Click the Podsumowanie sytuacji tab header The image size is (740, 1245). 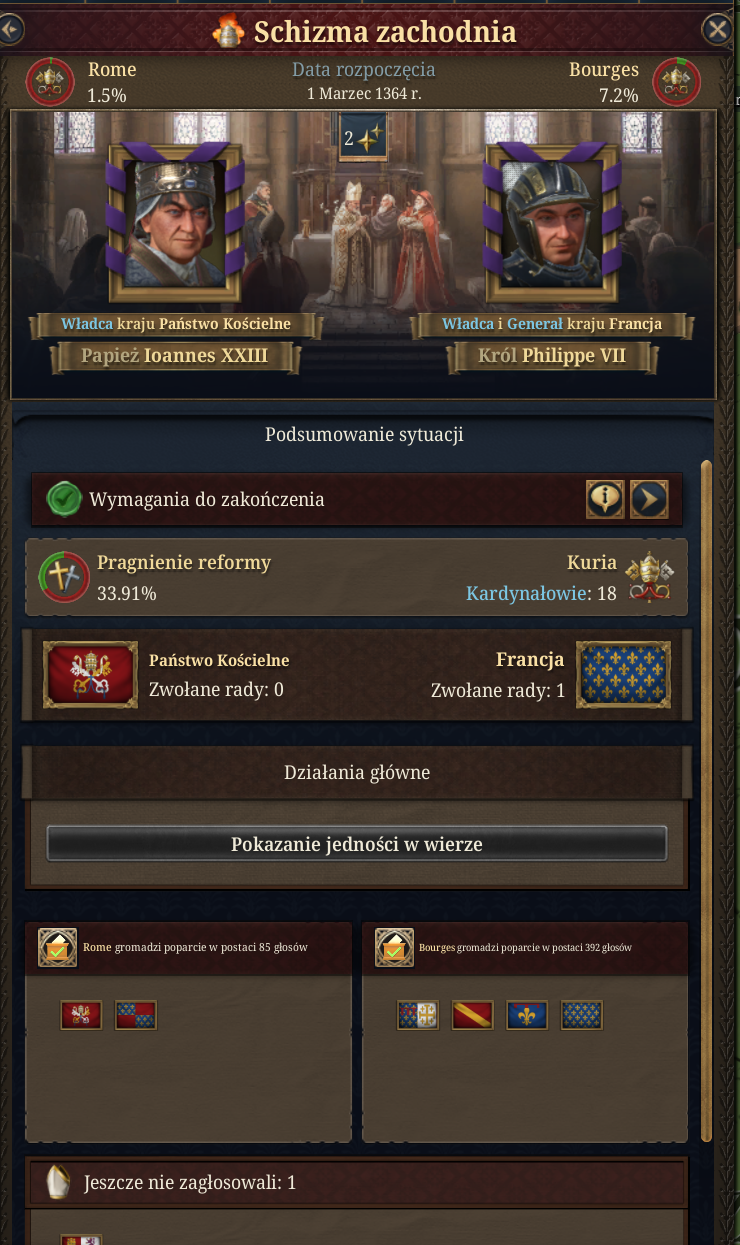click(x=364, y=435)
